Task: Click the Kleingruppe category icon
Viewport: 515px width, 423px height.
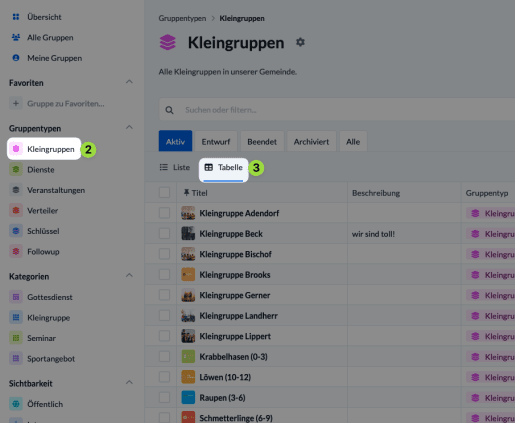Action: coord(16,317)
